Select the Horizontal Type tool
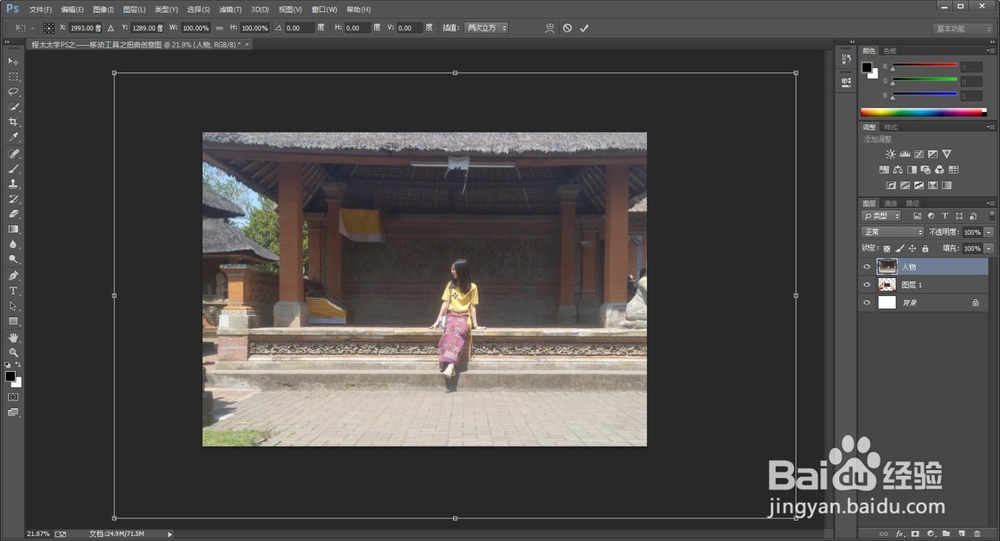This screenshot has width=1000, height=541. [x=13, y=291]
